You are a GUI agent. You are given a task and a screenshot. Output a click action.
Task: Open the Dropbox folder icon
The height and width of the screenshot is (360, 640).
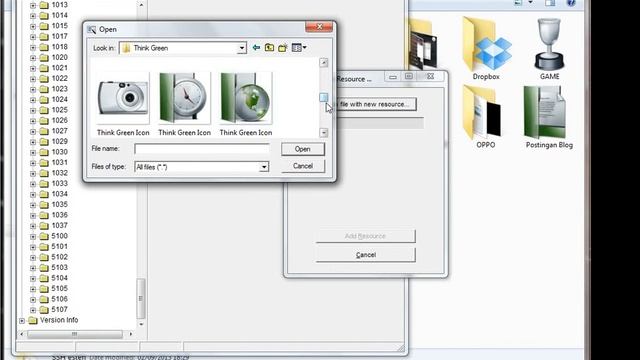tap(486, 45)
